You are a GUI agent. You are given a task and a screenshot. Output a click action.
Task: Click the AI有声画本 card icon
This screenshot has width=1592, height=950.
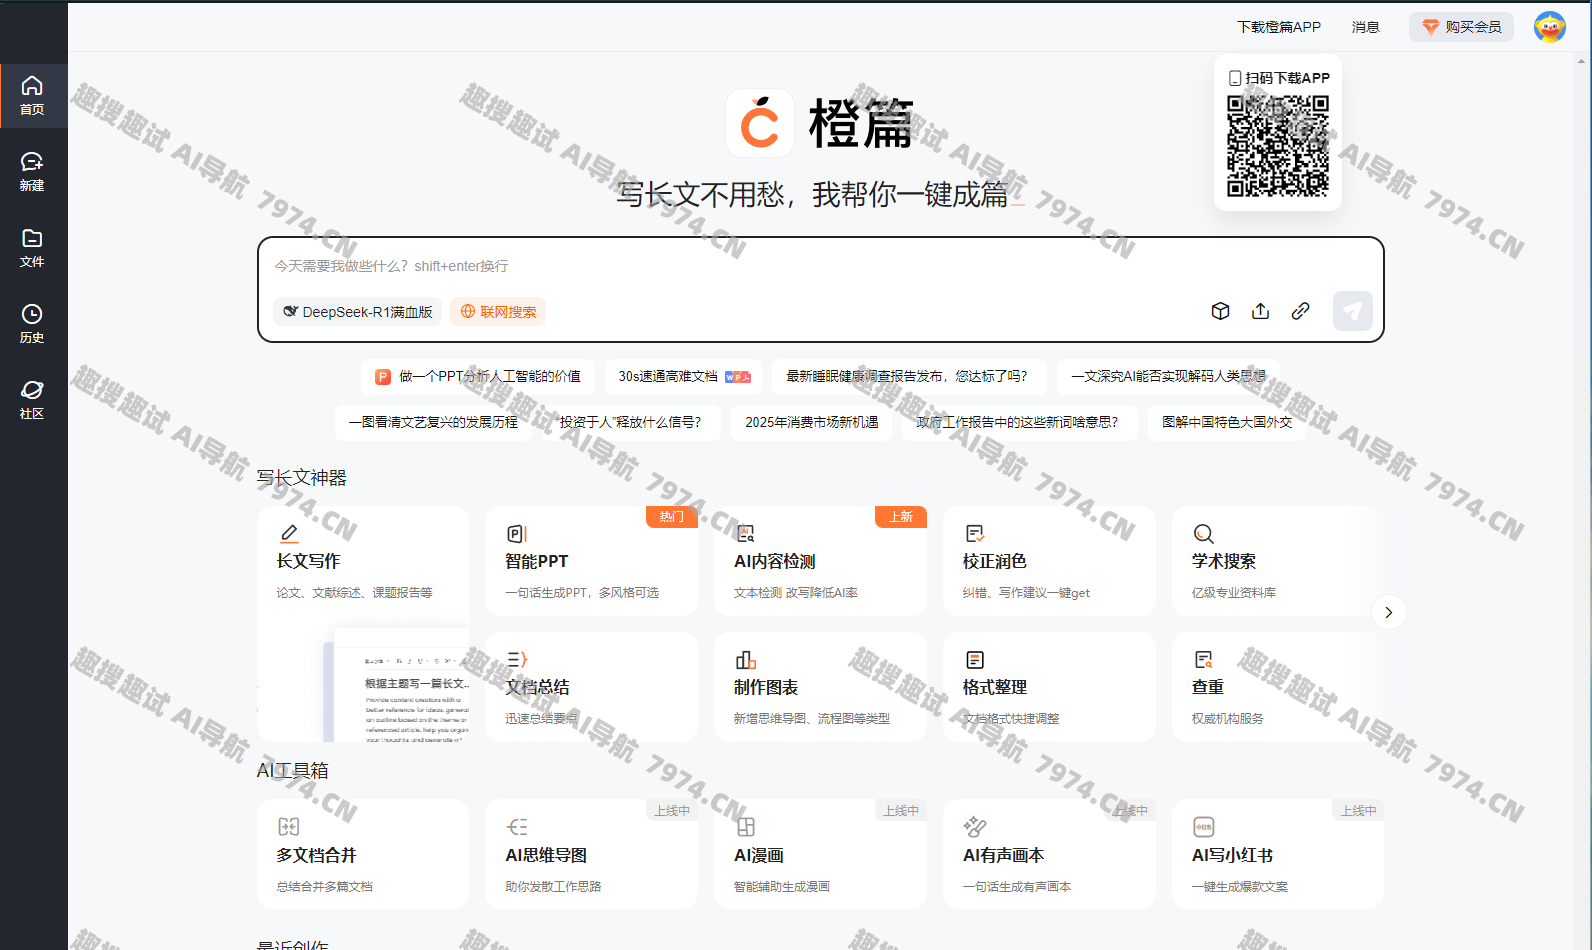coord(974,826)
